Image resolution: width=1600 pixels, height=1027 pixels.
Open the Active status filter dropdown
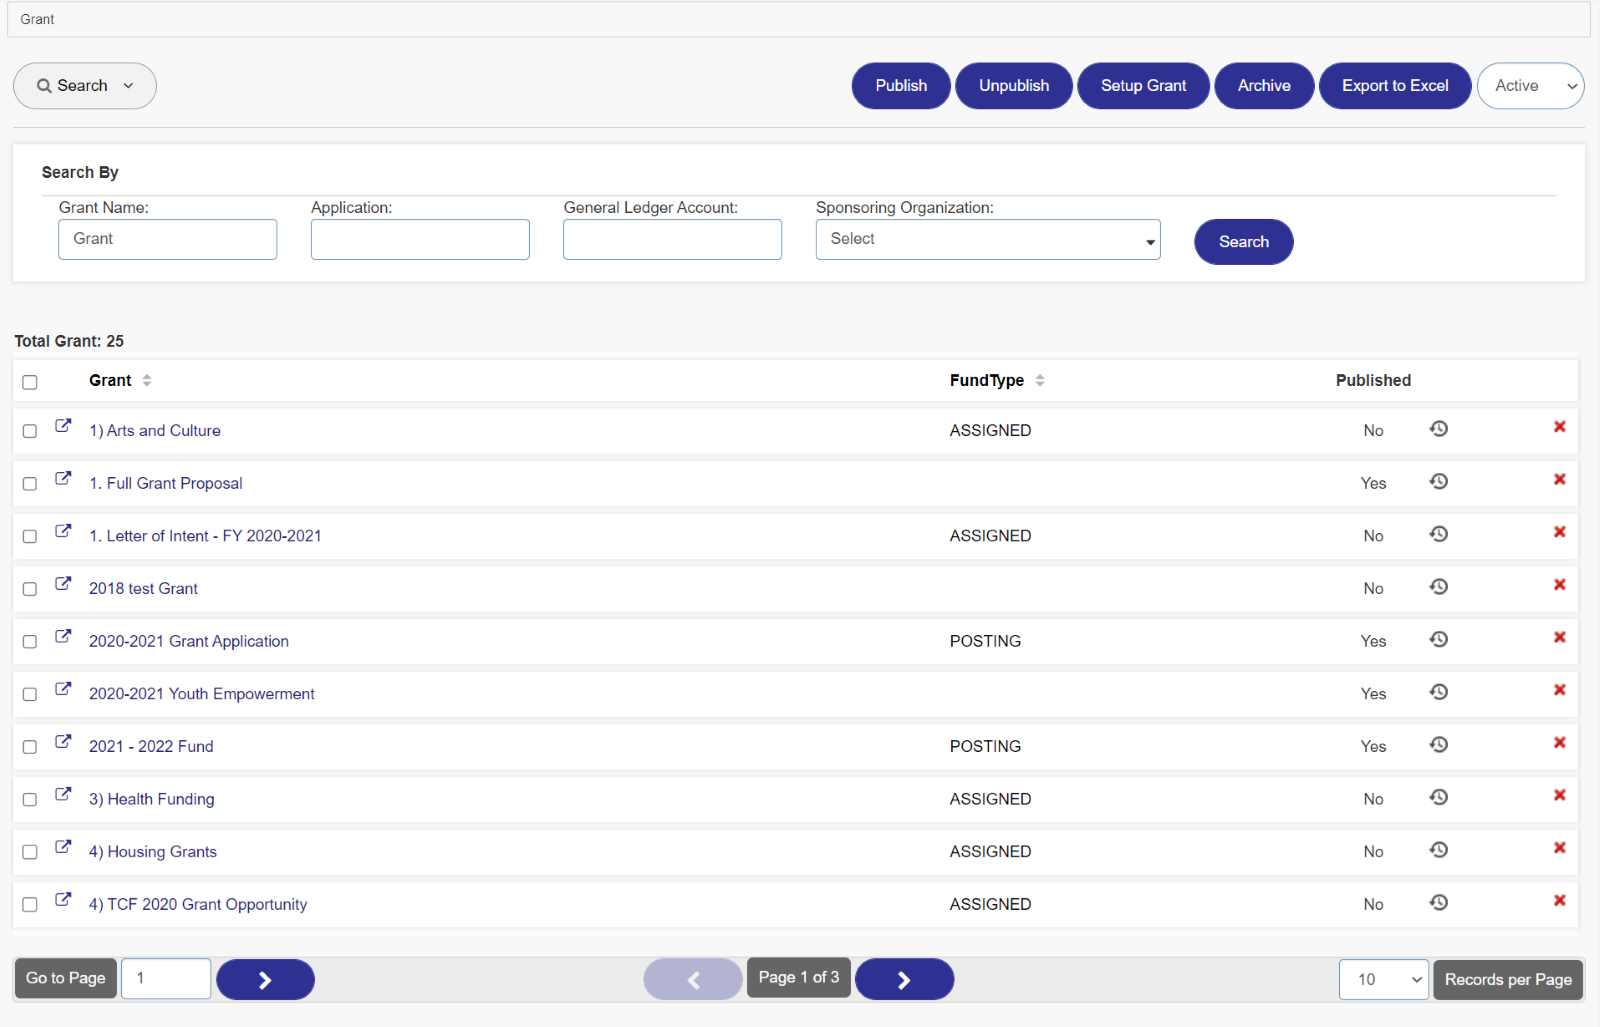tap(1530, 86)
